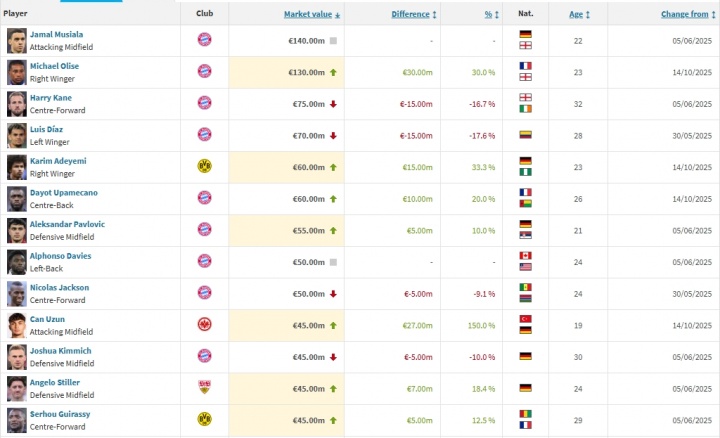Screen dimensions: 720x438
Task: Click Bayern crest in Harry Kane row
Action: 204,103
